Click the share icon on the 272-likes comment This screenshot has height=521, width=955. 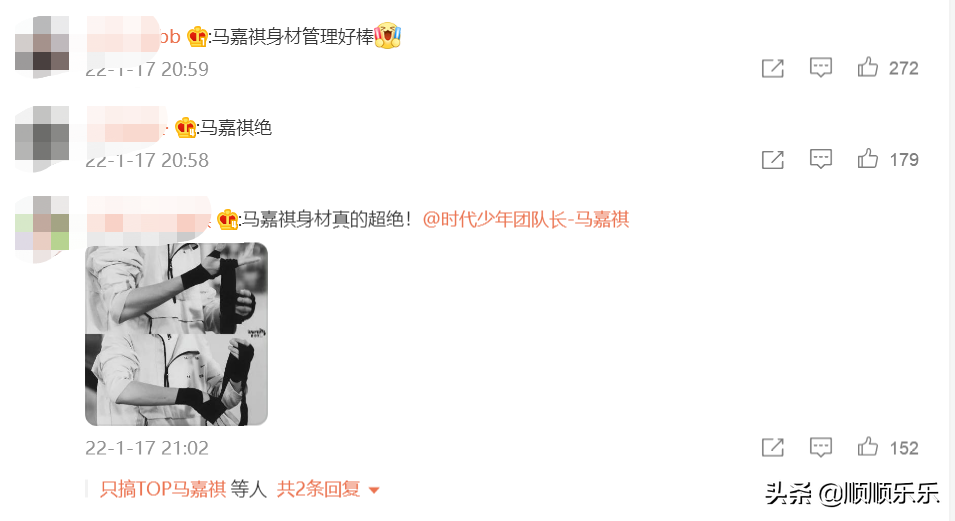pos(772,68)
